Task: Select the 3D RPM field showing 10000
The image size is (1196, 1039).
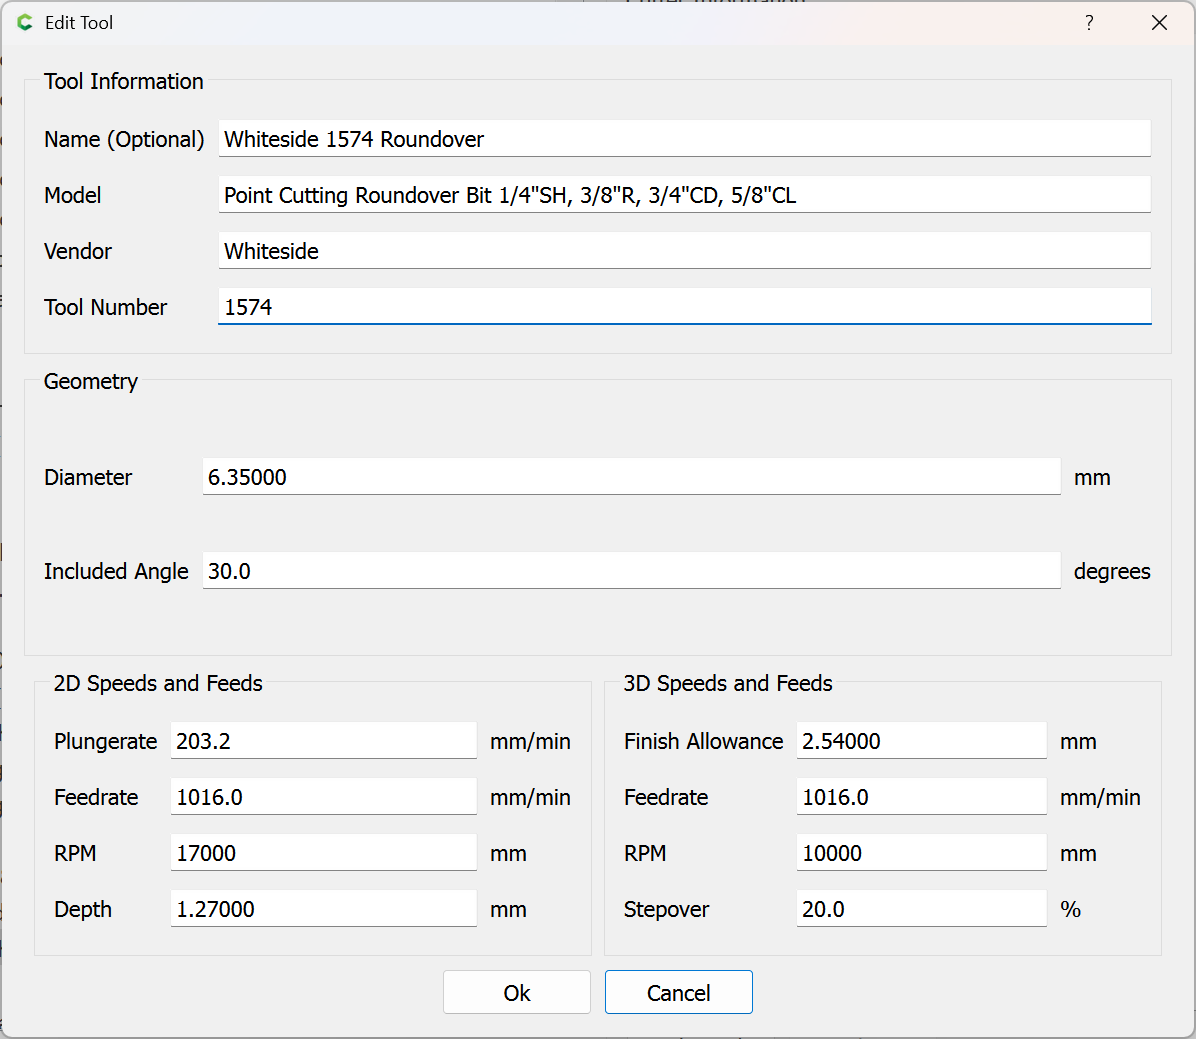Action: click(x=921, y=853)
